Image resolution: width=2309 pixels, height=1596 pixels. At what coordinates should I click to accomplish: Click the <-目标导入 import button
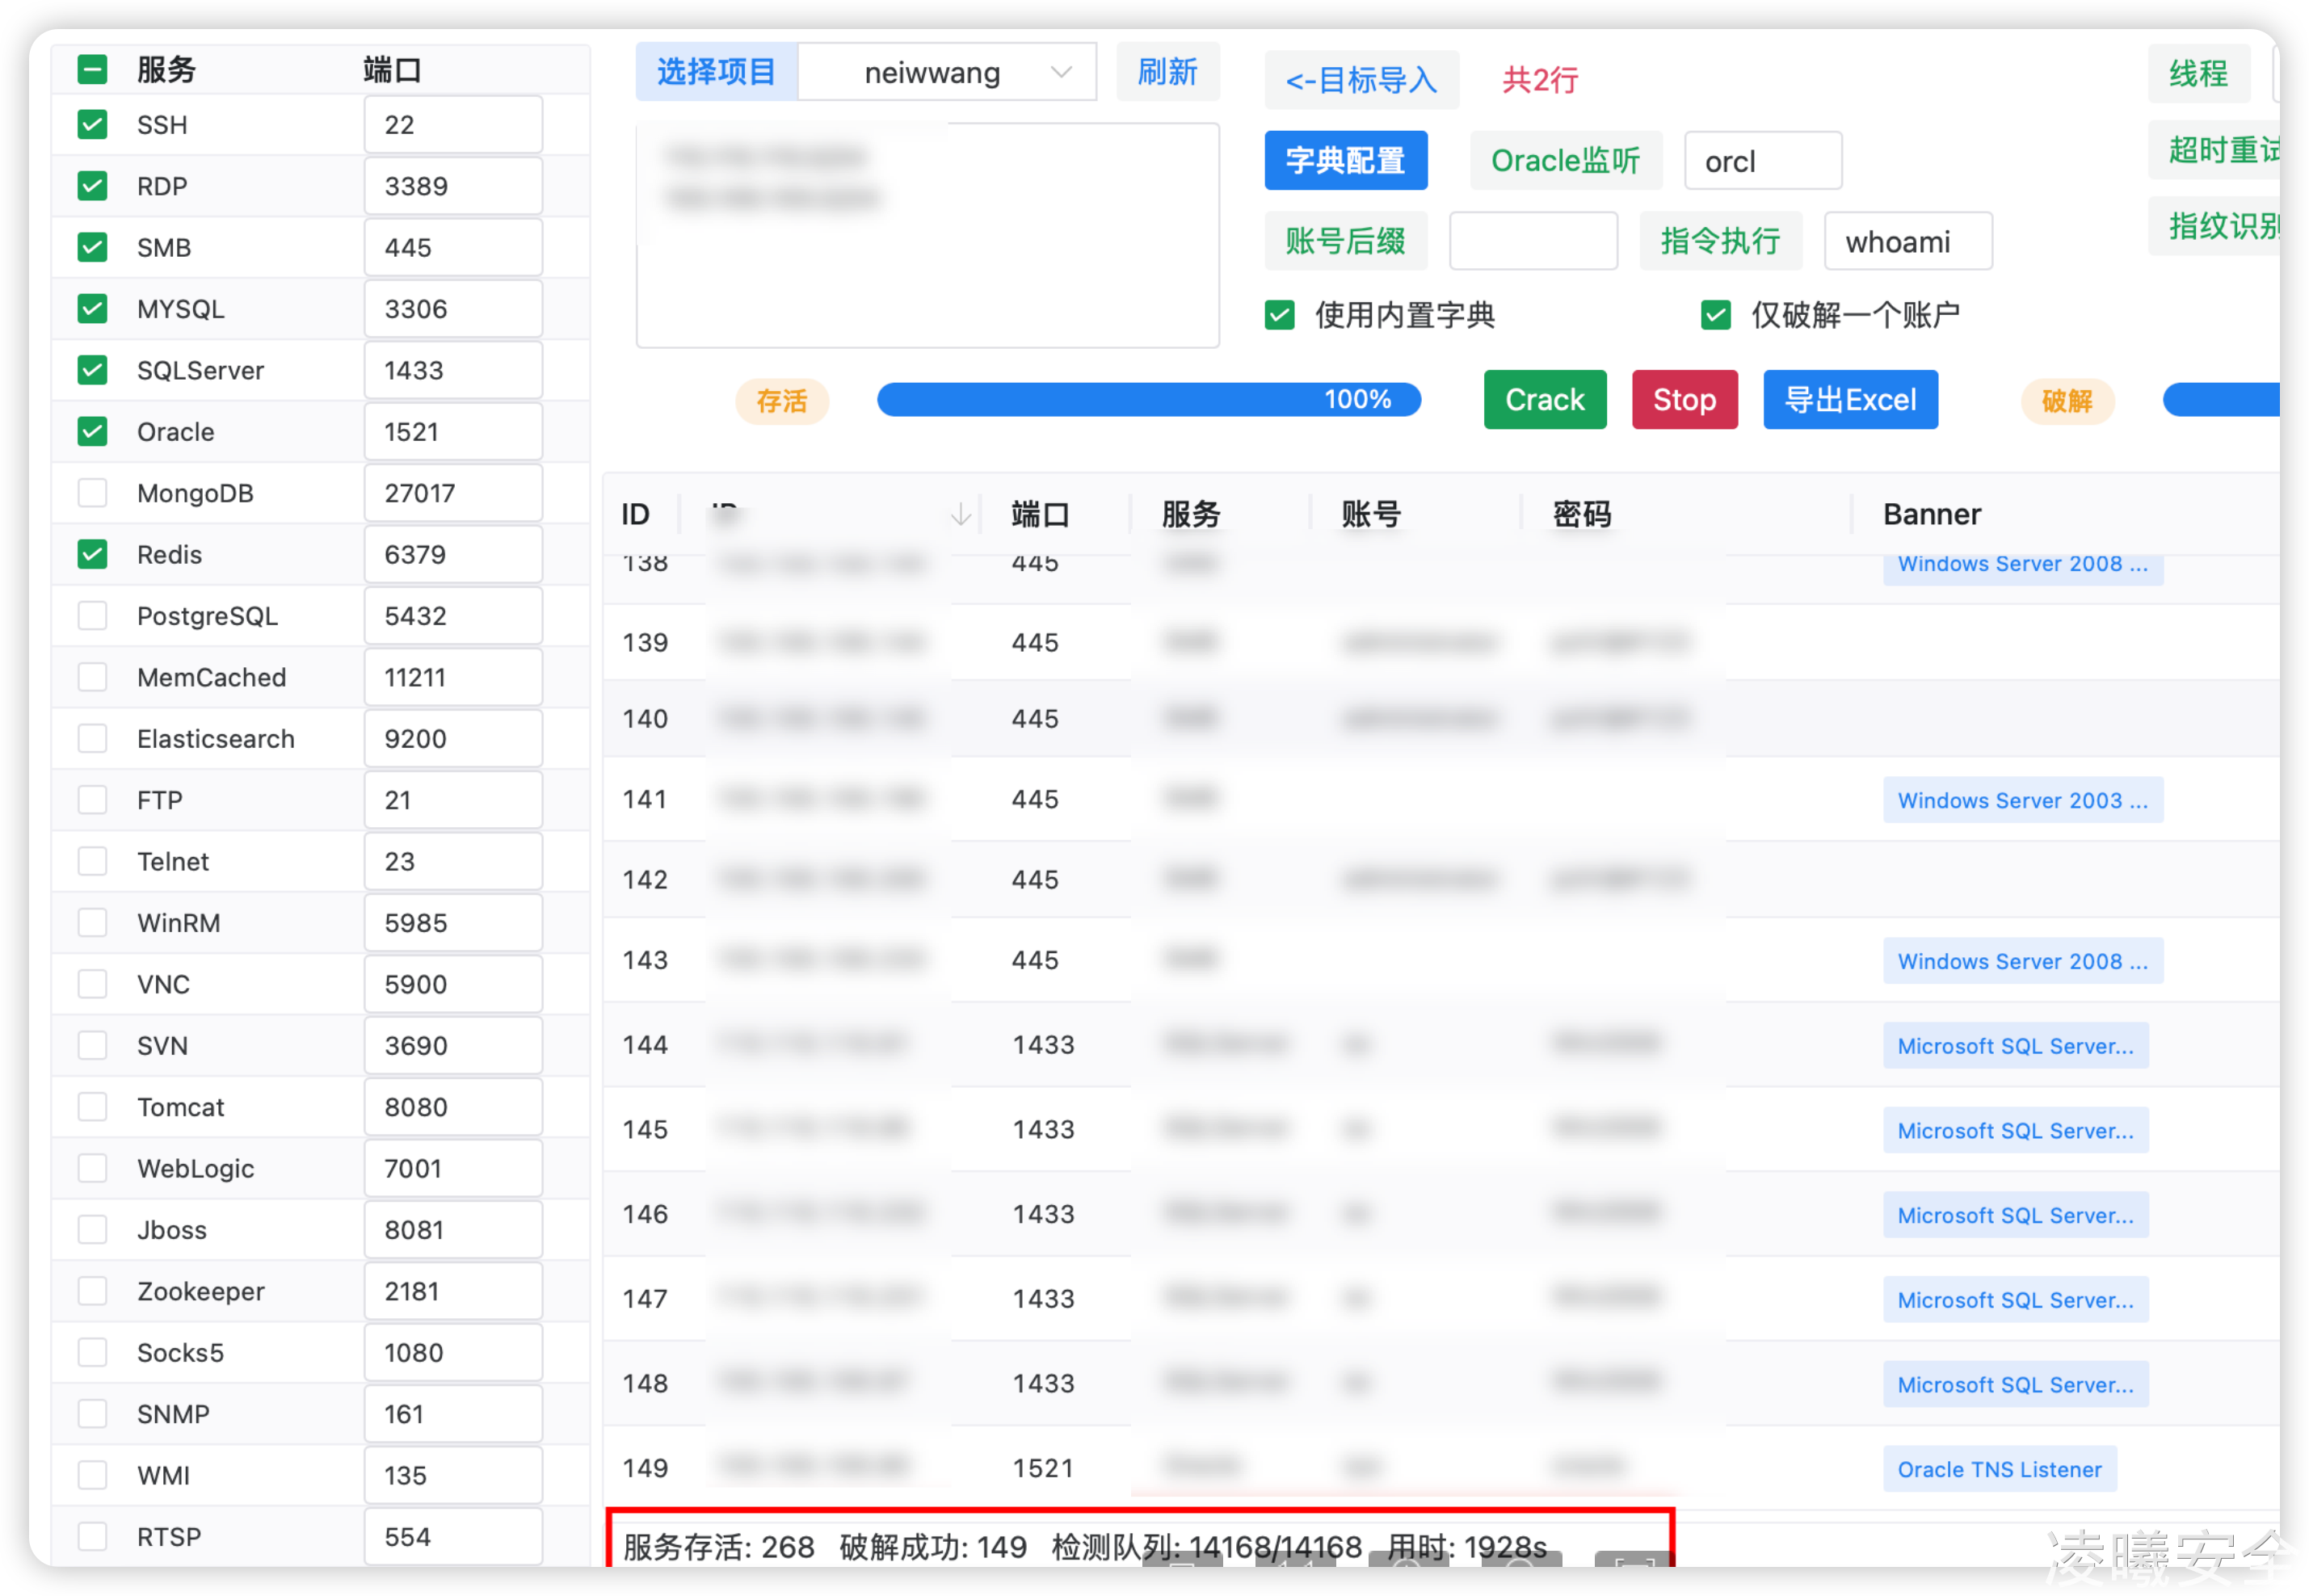coord(1361,80)
